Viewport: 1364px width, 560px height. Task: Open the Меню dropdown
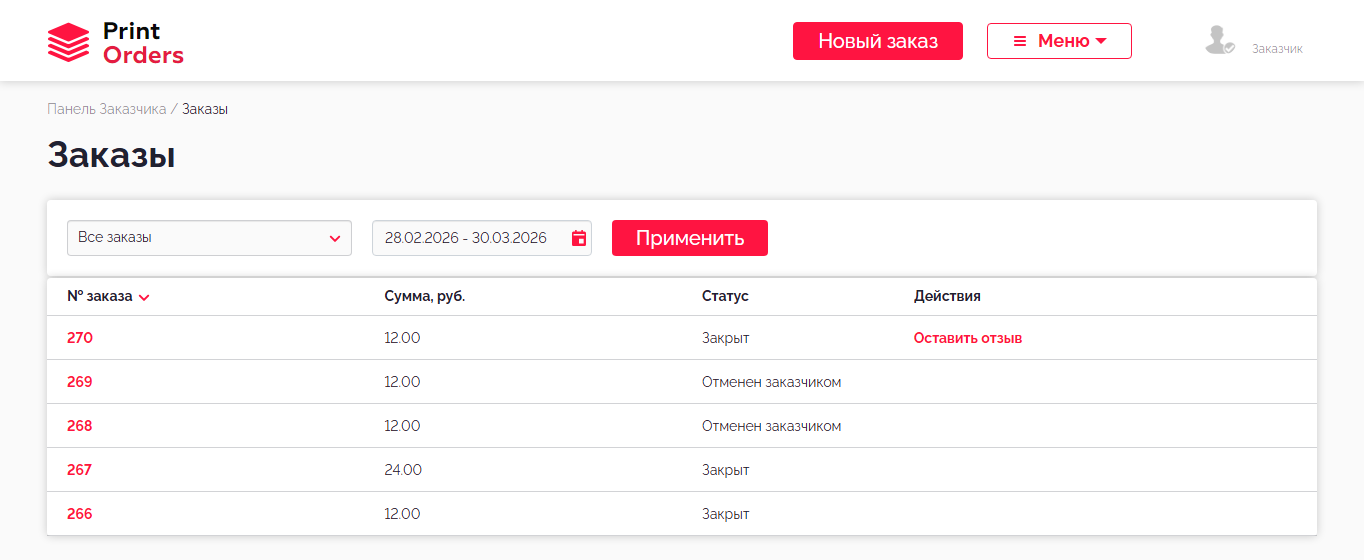[x=1058, y=41]
